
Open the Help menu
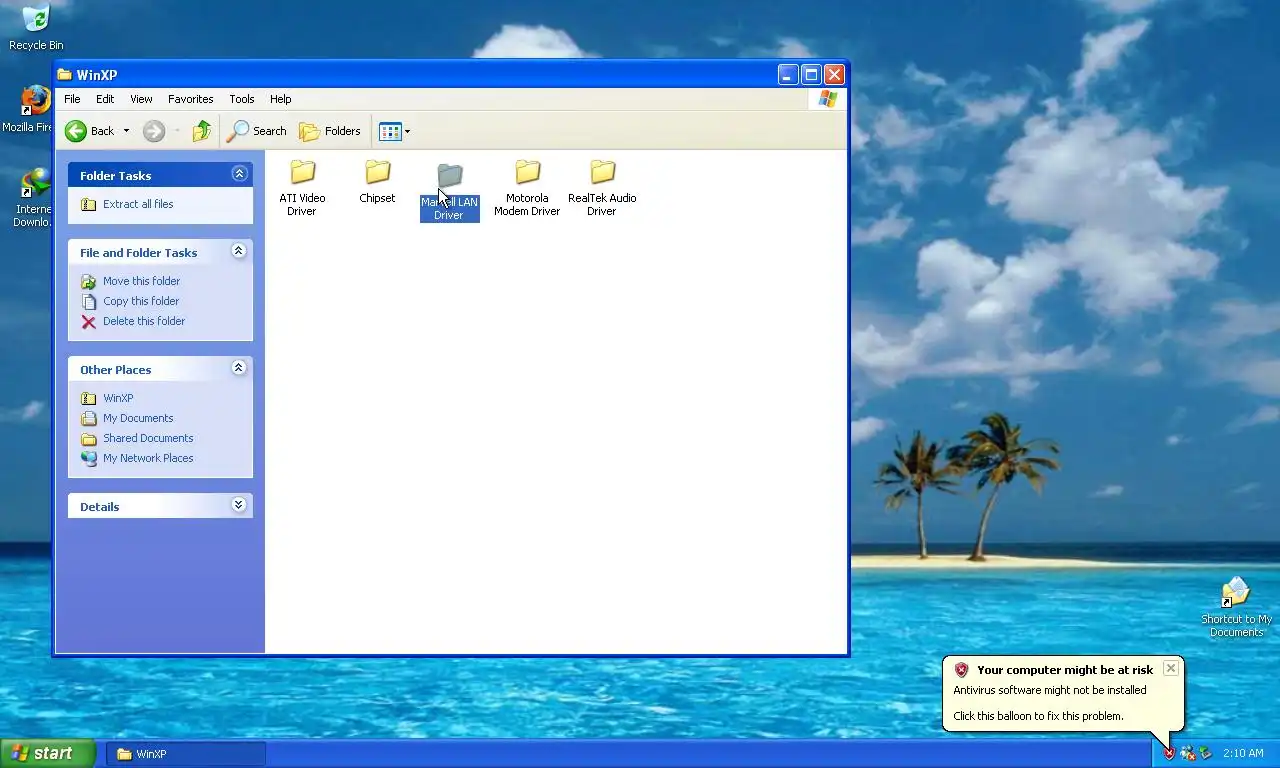[x=281, y=99]
